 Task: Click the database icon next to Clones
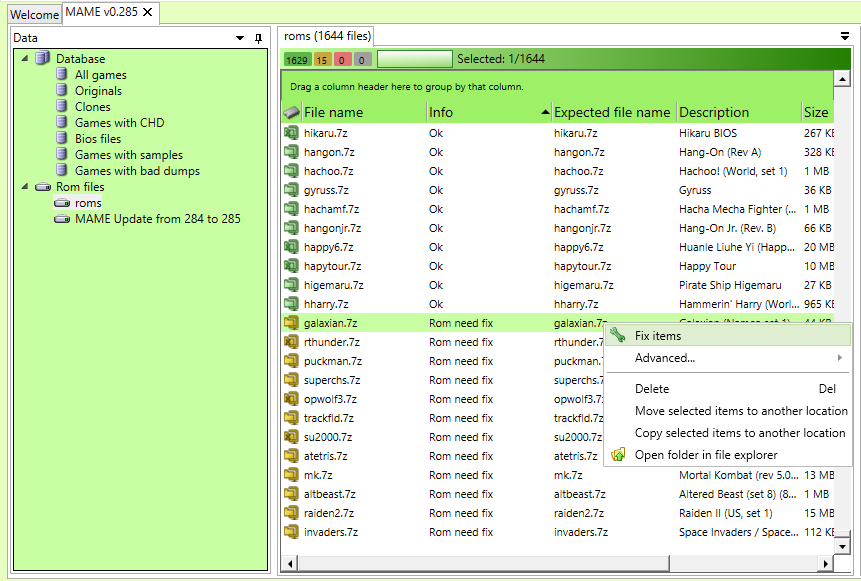pos(62,107)
